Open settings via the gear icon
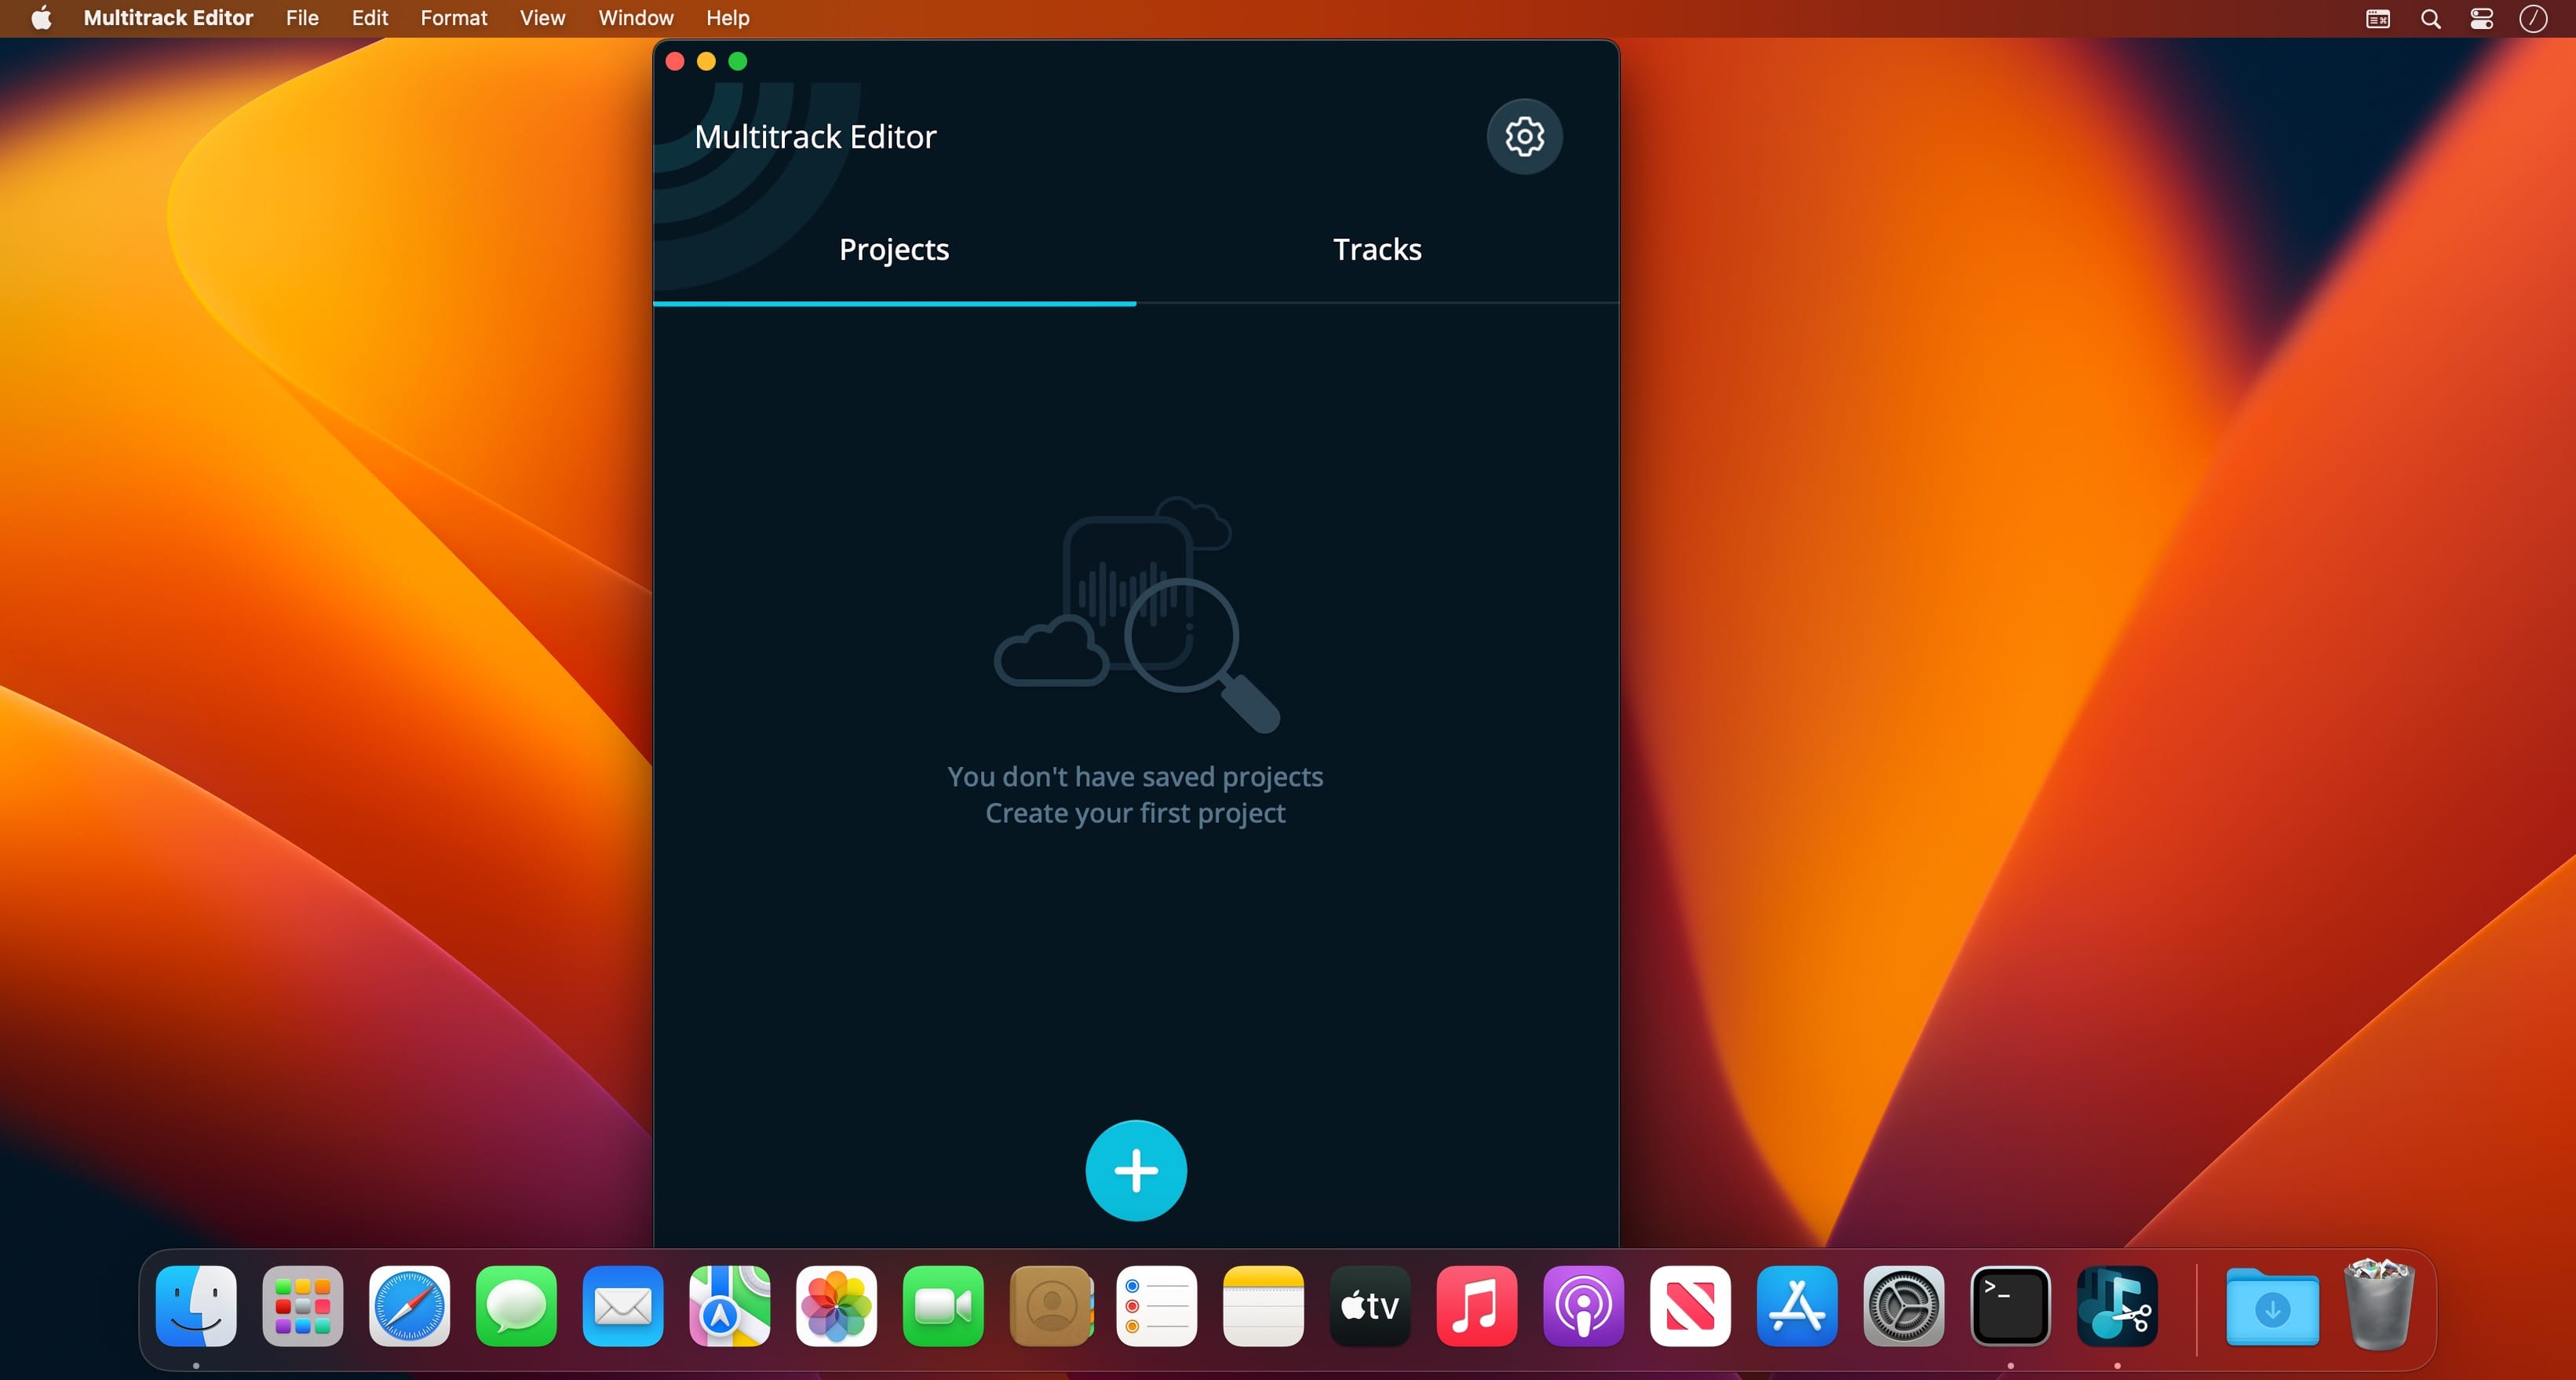This screenshot has height=1380, width=2576. pyautogui.click(x=1523, y=136)
